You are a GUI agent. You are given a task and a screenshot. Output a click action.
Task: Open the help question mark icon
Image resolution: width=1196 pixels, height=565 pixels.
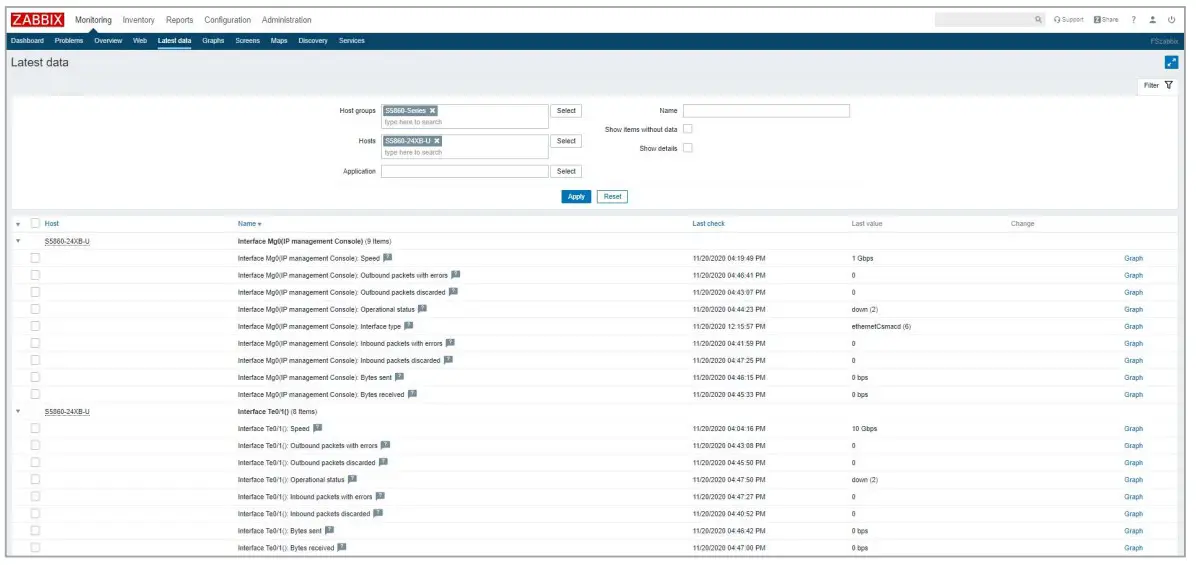[1133, 20]
